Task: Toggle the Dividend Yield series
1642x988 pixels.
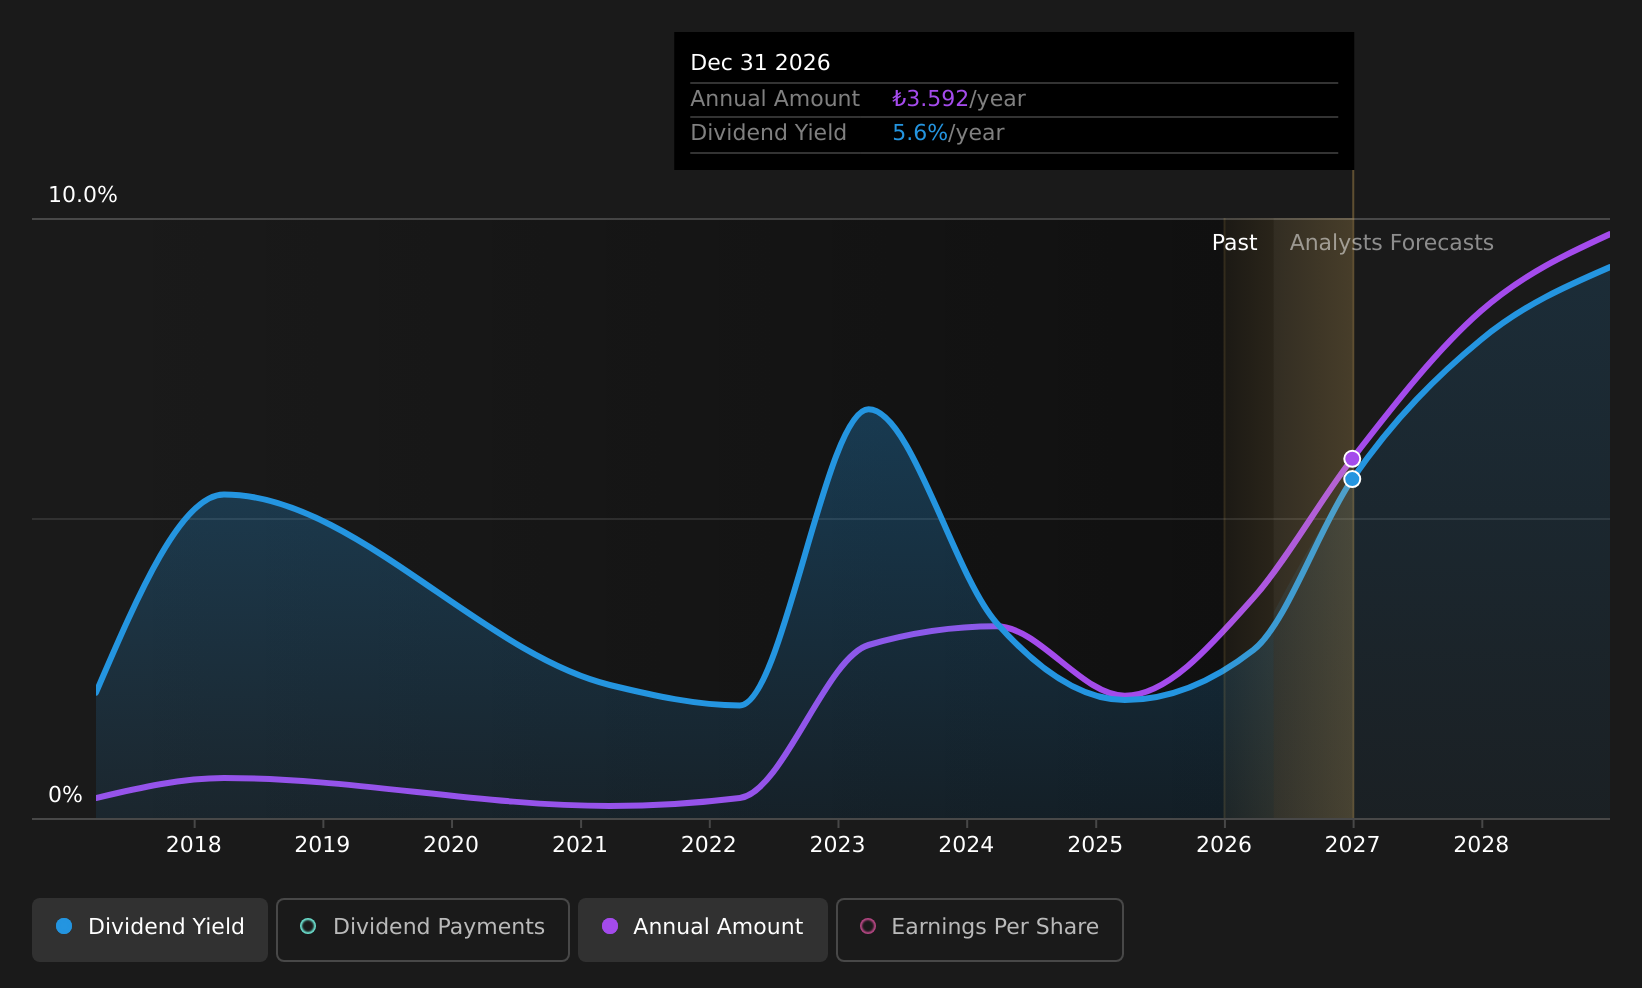Action: click(x=150, y=929)
